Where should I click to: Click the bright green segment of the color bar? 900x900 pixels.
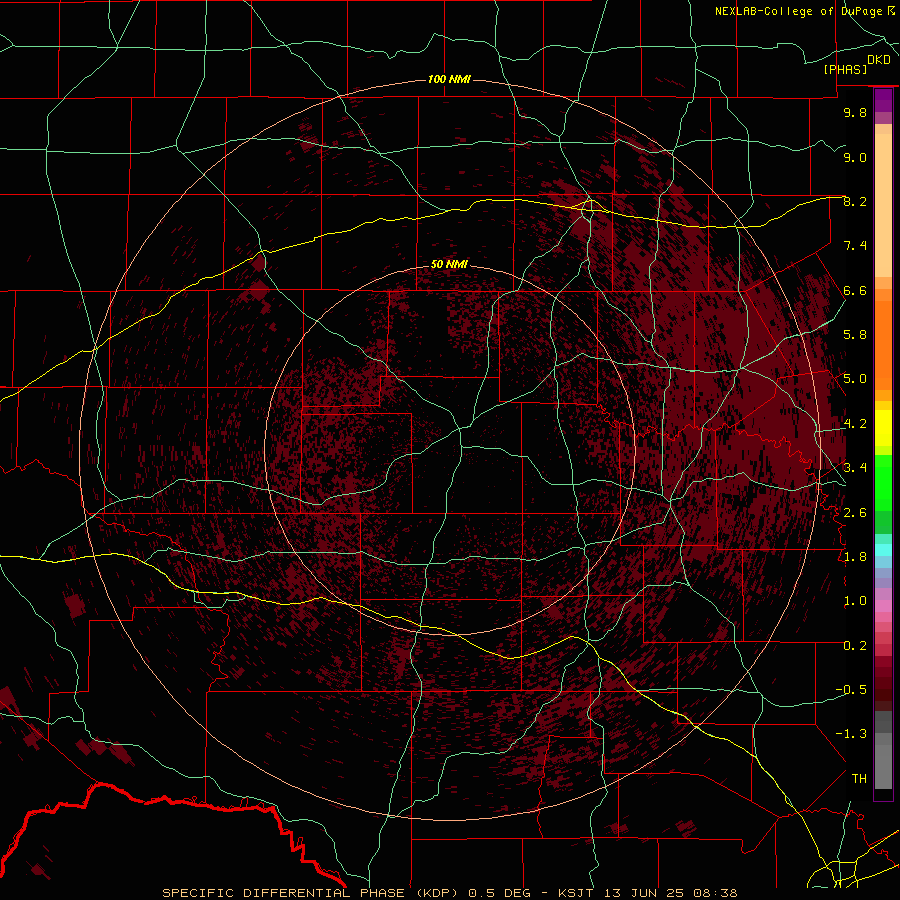click(x=883, y=484)
